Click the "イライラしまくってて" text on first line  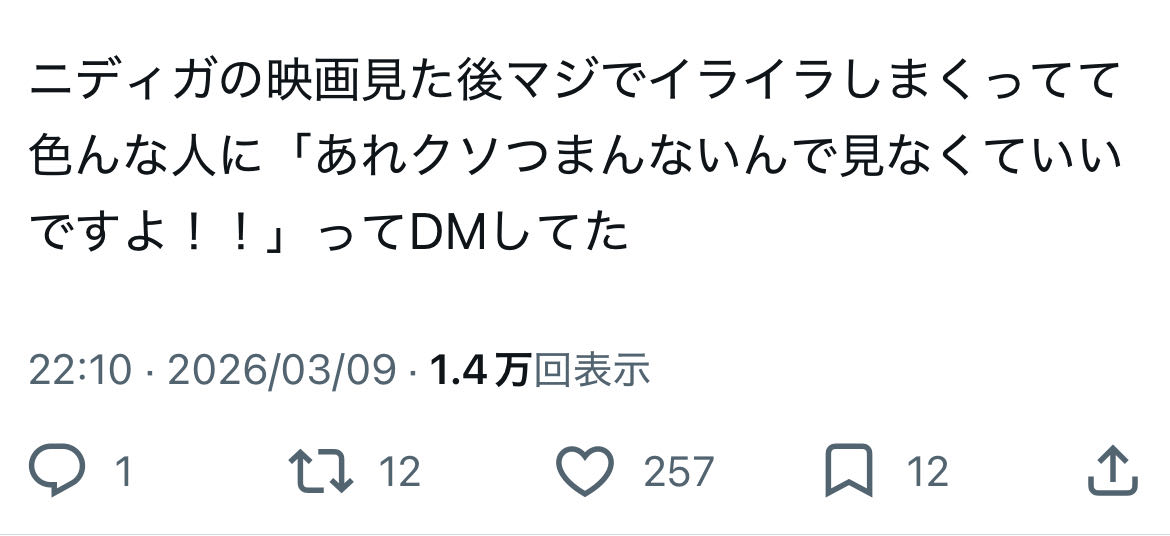click(x=885, y=81)
